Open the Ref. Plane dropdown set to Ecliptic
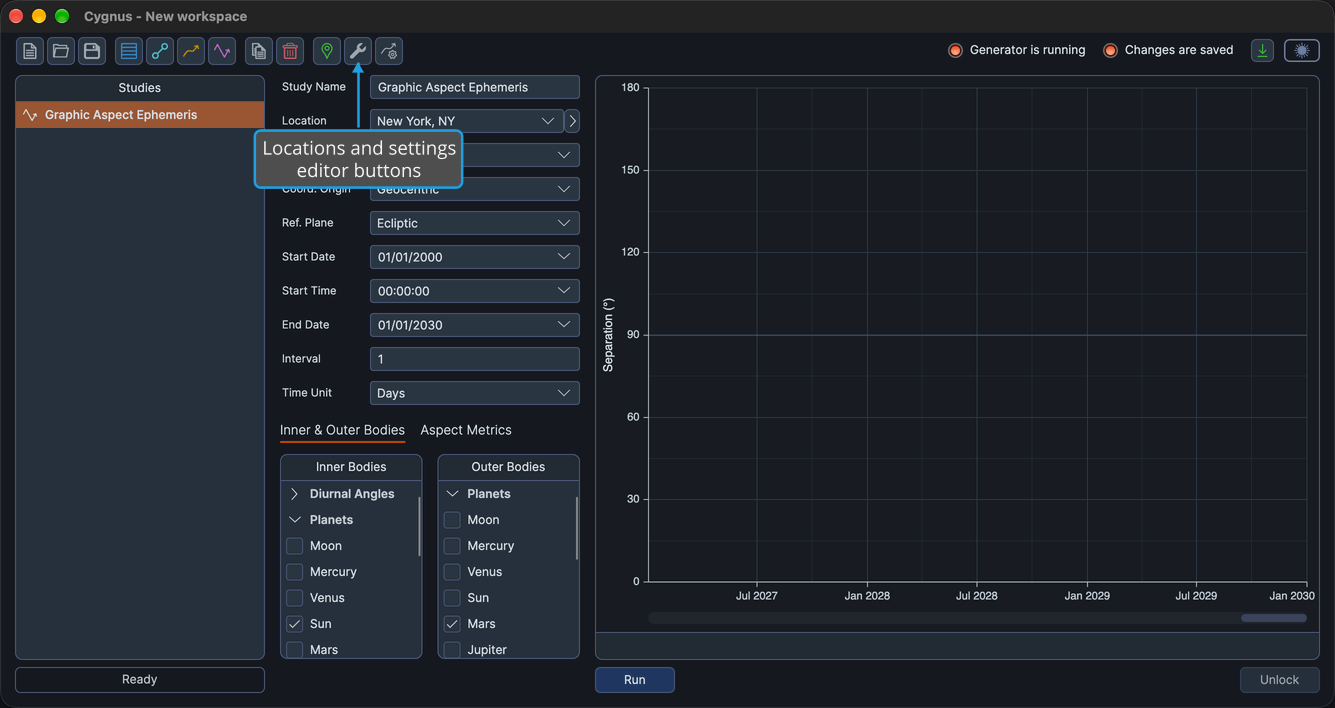This screenshot has width=1335, height=708. point(475,223)
